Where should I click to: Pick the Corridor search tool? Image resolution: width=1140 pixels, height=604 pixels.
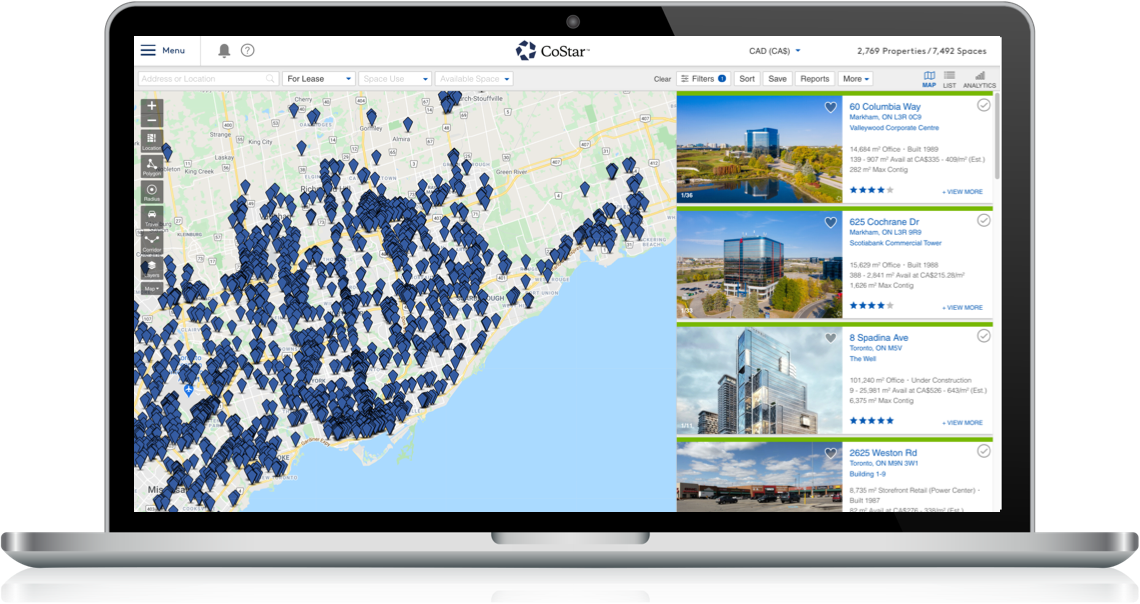coord(152,244)
